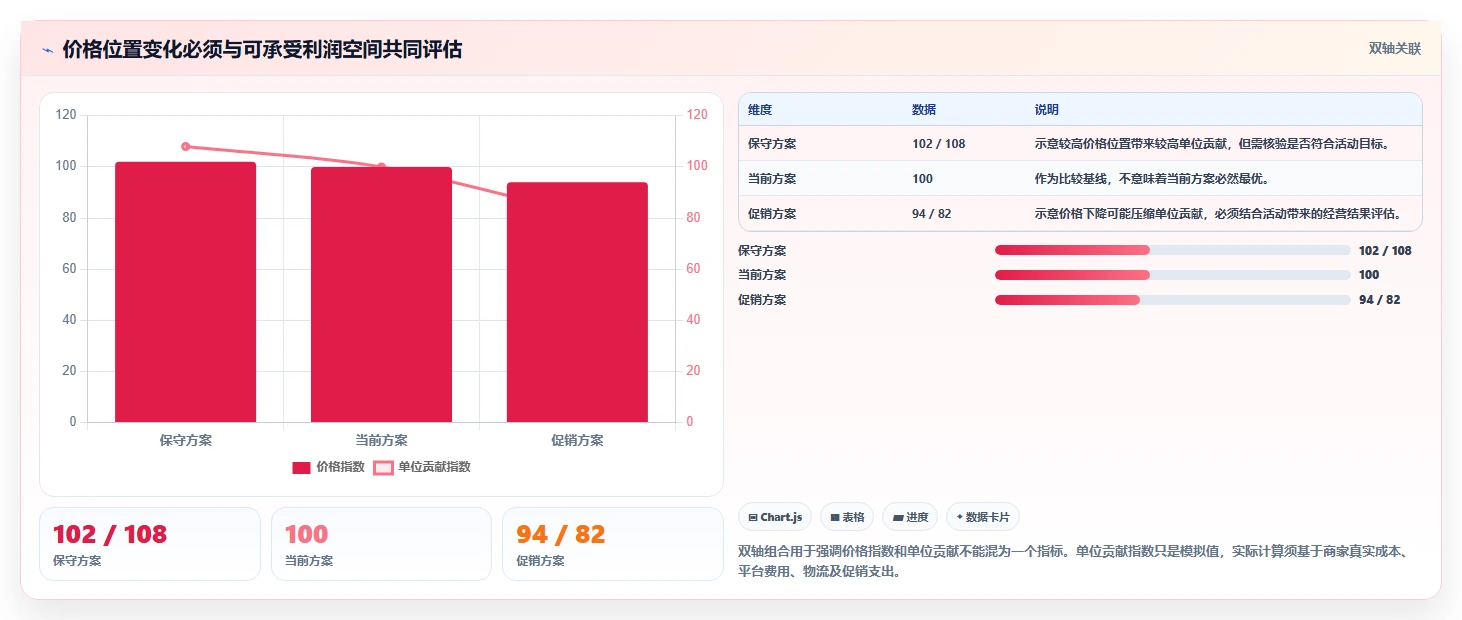Click the 当前方案 x-axis label
This screenshot has width=1462, height=620.
click(x=381, y=440)
